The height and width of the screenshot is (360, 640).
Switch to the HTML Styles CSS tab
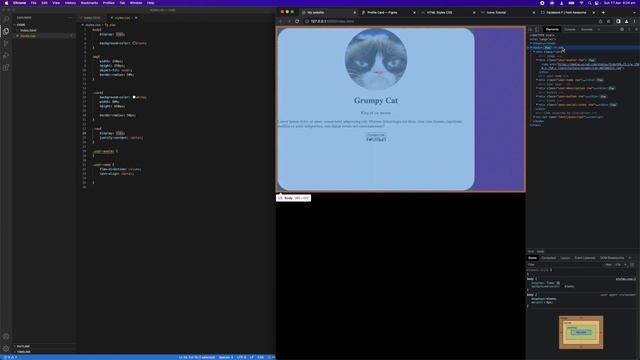click(x=448, y=13)
